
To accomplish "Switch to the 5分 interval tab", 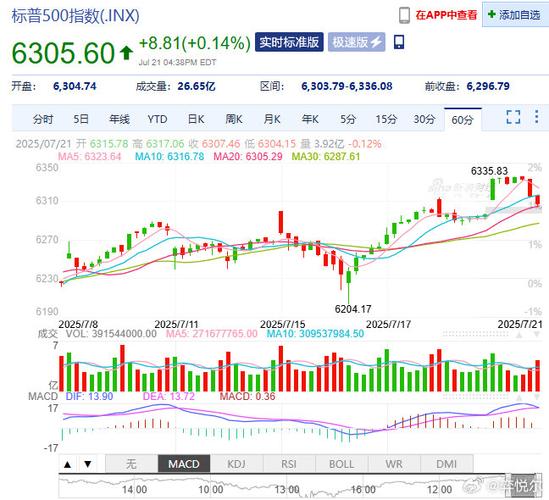I will click(348, 119).
